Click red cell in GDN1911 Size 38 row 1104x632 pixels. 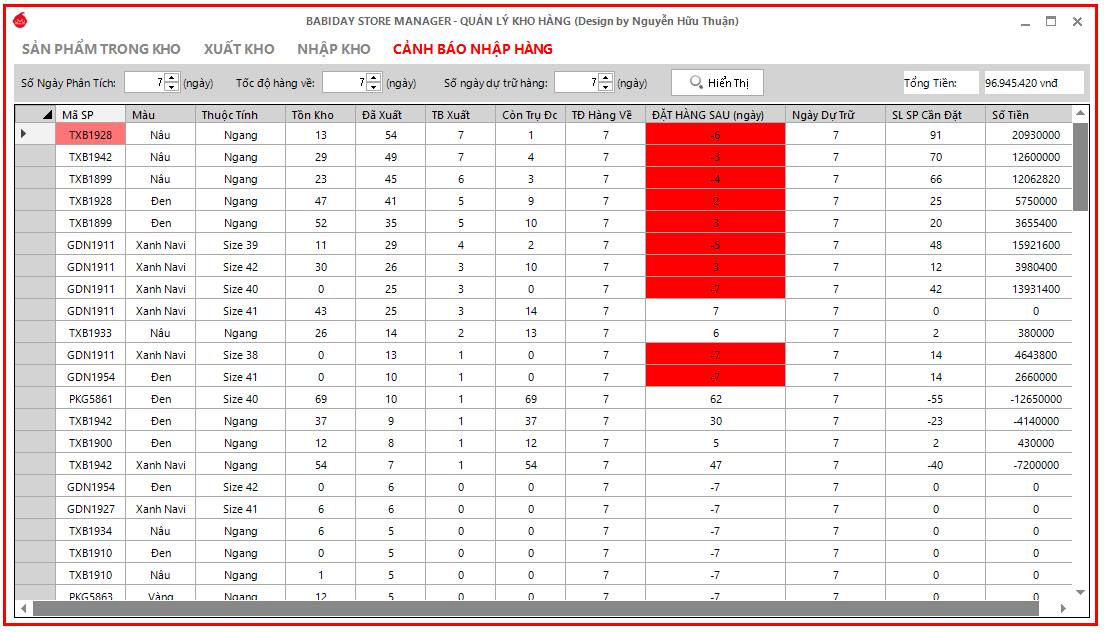click(x=715, y=355)
